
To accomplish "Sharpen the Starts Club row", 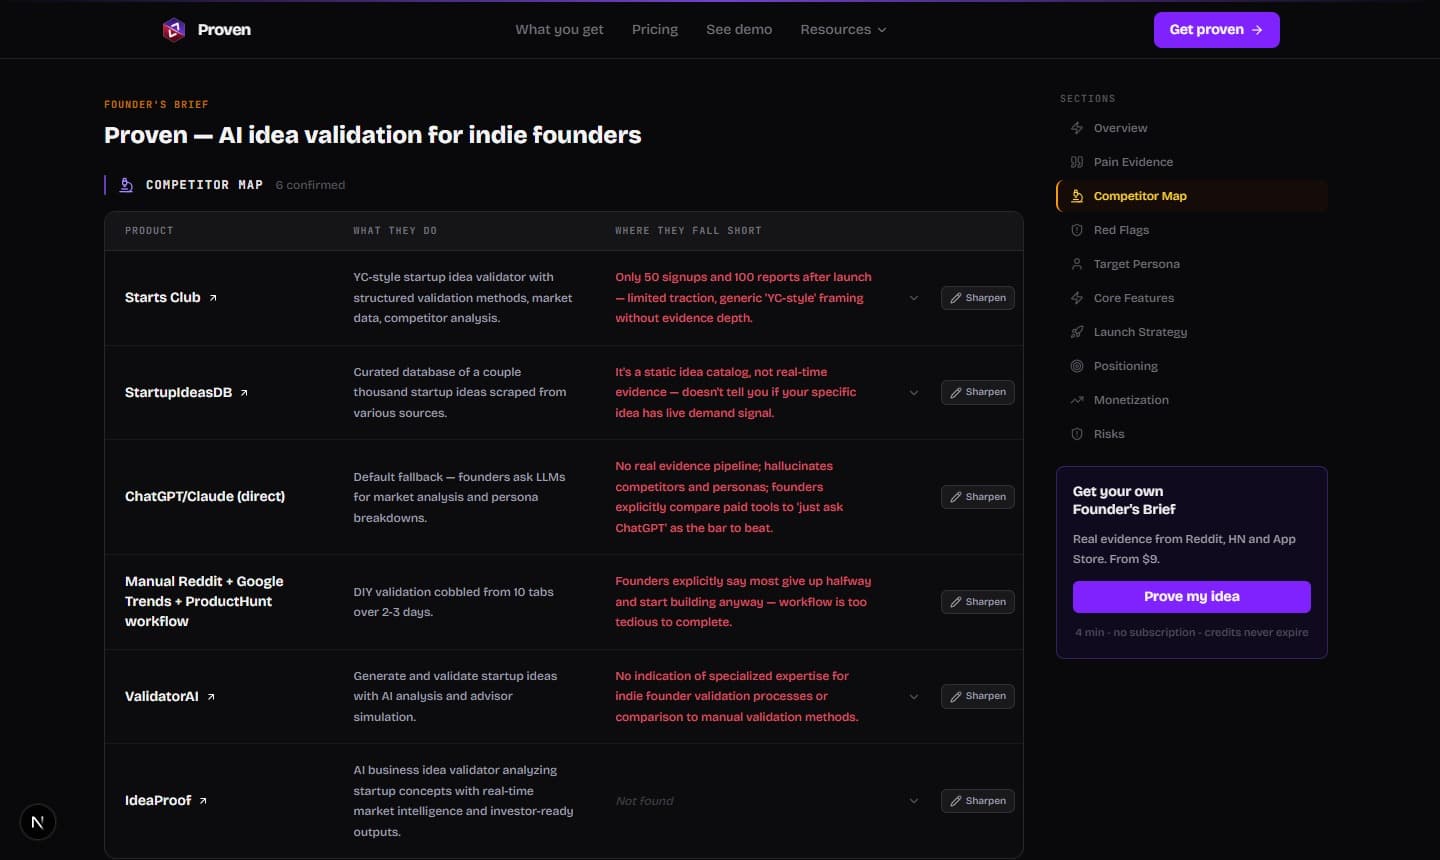I will (x=977, y=298).
